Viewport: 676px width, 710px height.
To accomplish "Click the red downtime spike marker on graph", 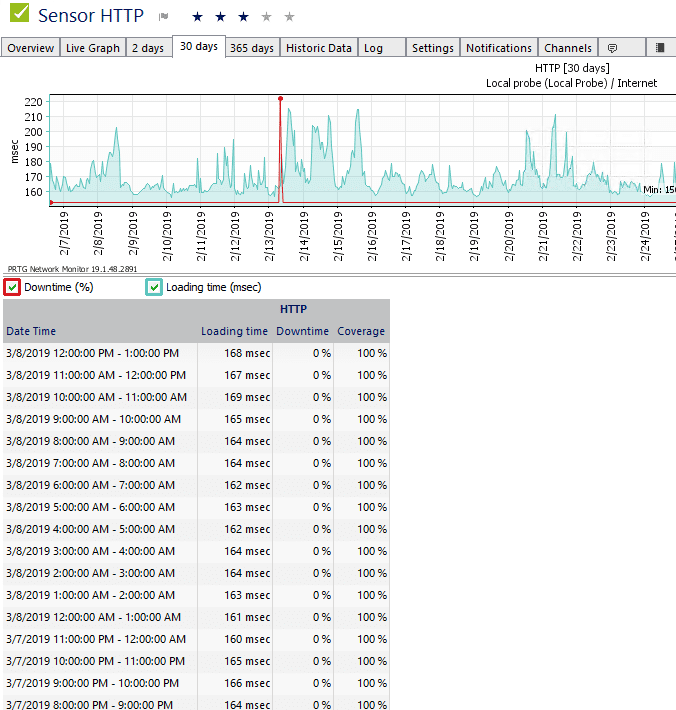I will tap(280, 99).
